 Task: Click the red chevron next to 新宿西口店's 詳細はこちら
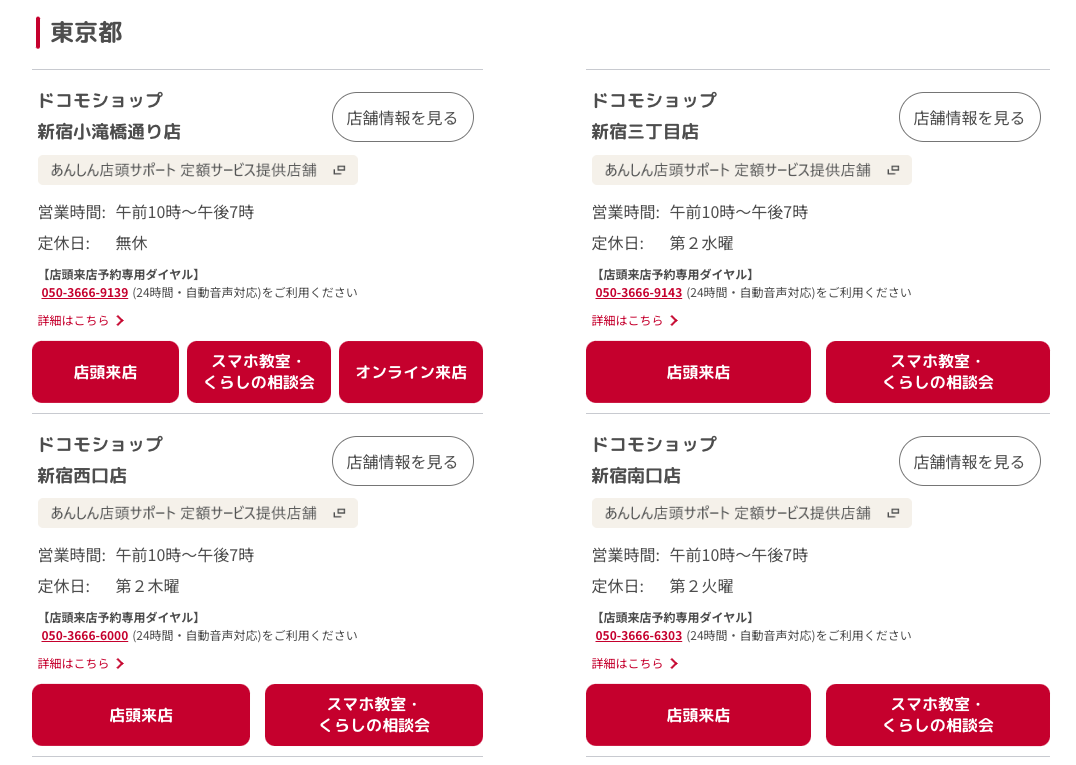[x=119, y=663]
